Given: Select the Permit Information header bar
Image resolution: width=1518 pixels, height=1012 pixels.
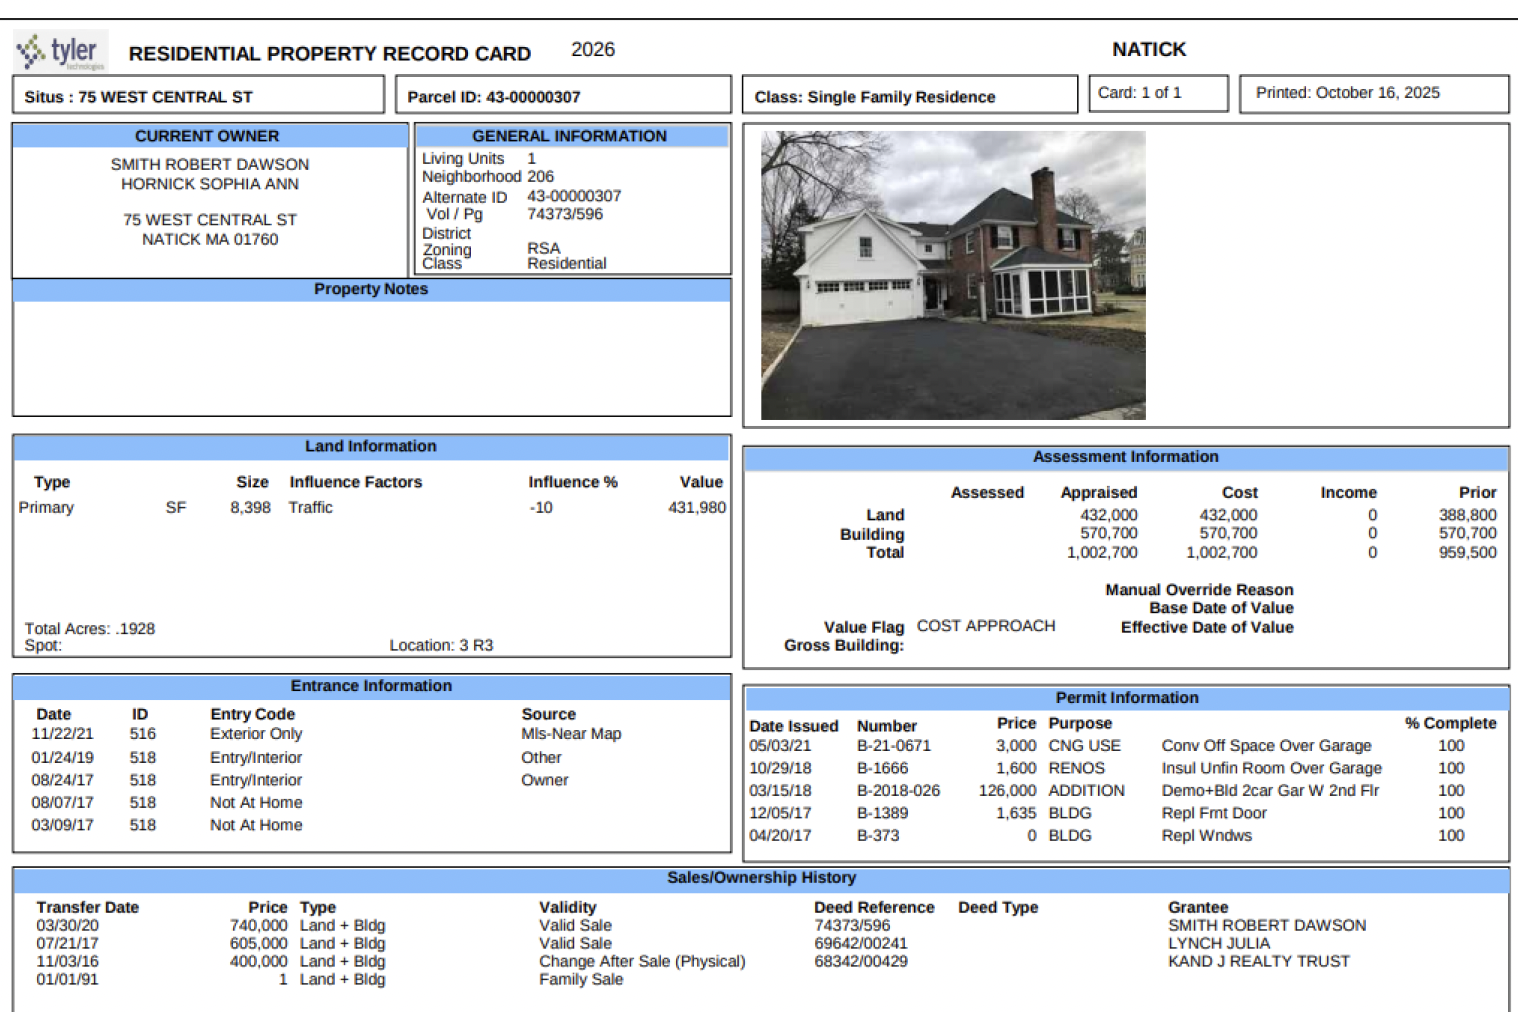Looking at the screenshot, I should 1126,698.
